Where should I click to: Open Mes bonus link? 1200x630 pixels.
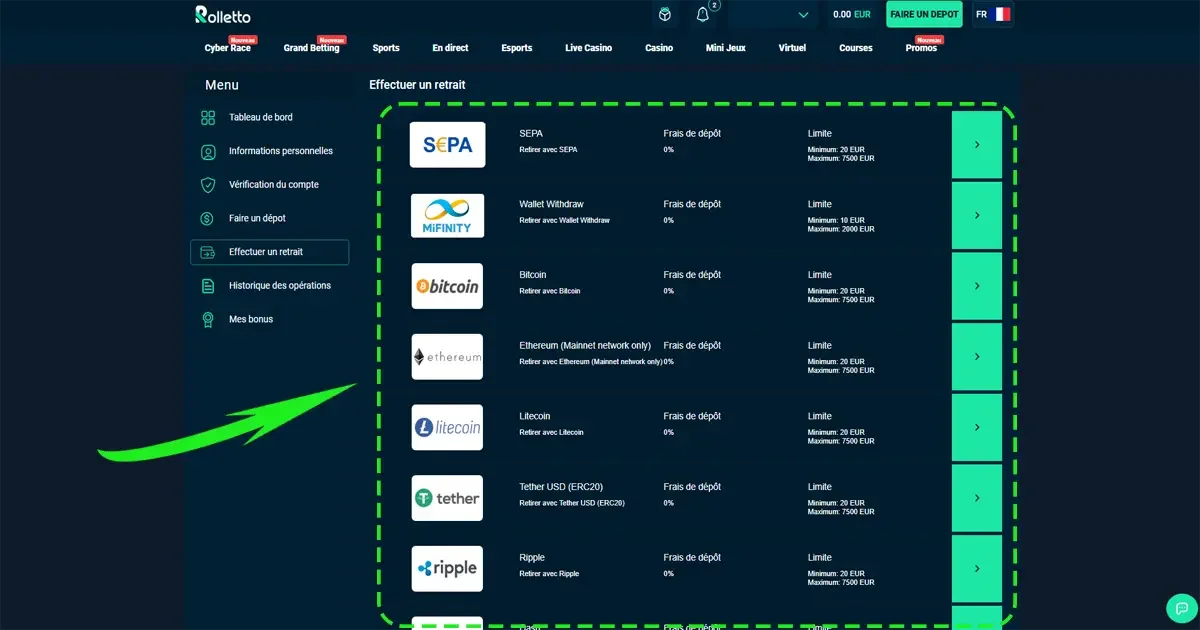[x=251, y=319]
